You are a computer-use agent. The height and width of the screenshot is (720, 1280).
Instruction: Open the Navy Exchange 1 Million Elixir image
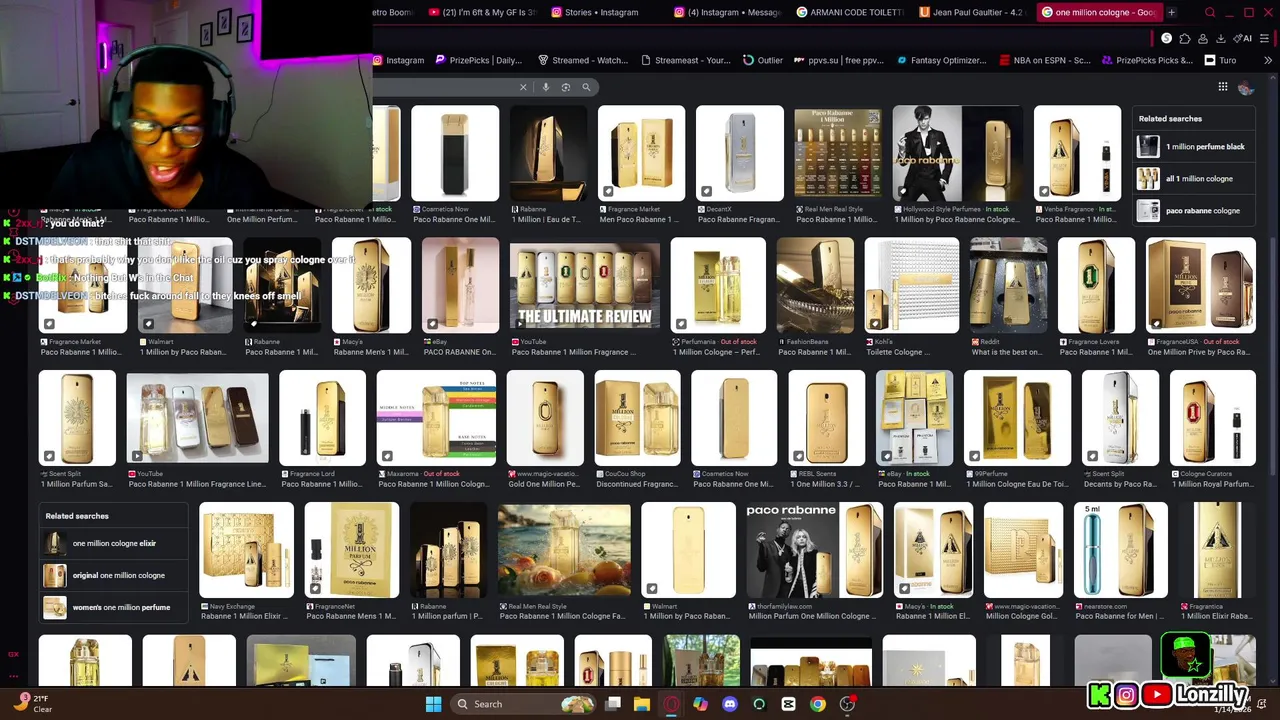pos(246,550)
